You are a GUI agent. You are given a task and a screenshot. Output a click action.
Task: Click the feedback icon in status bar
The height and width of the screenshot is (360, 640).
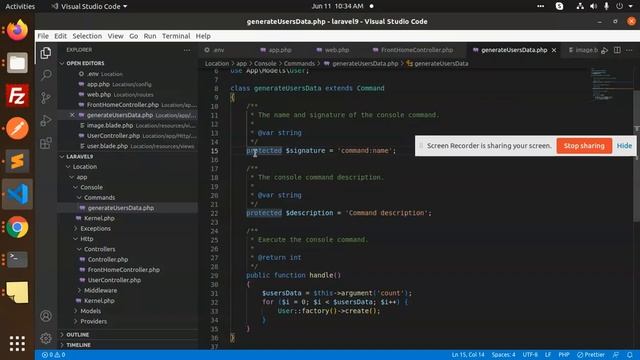pyautogui.click(x=616, y=355)
